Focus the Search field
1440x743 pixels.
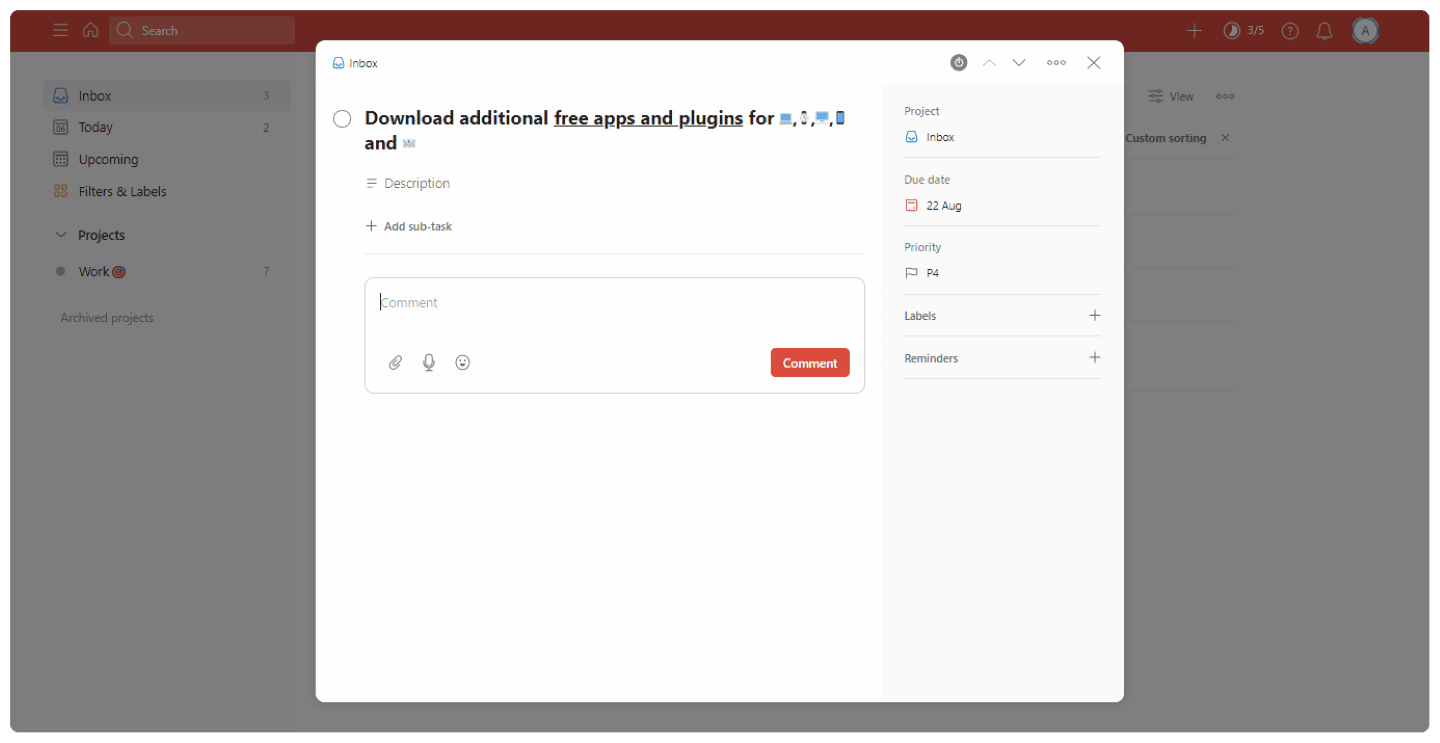[202, 31]
